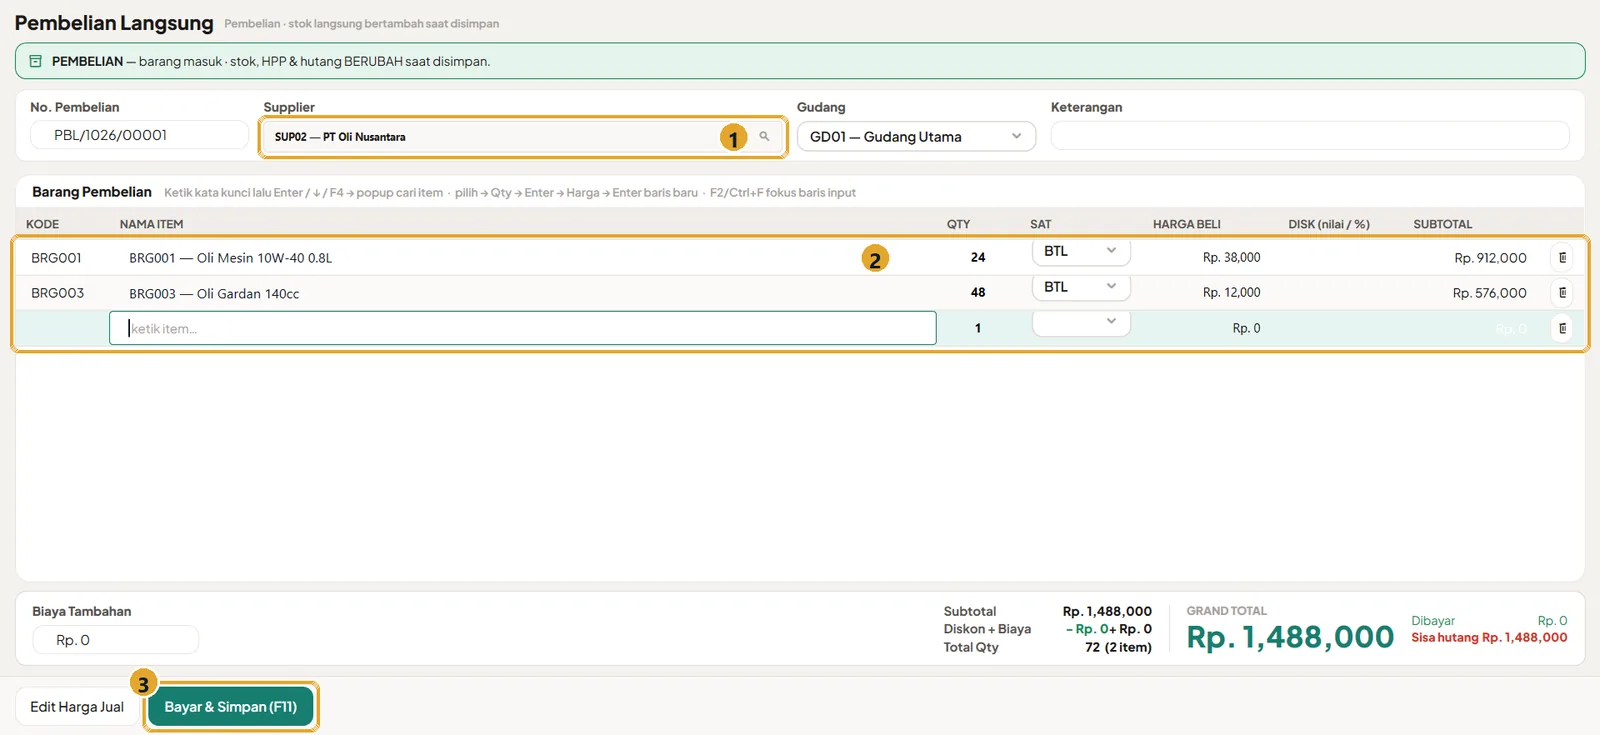This screenshot has width=1600, height=735.
Task: Click quantity 24 in Oli Mesin row
Action: point(978,258)
